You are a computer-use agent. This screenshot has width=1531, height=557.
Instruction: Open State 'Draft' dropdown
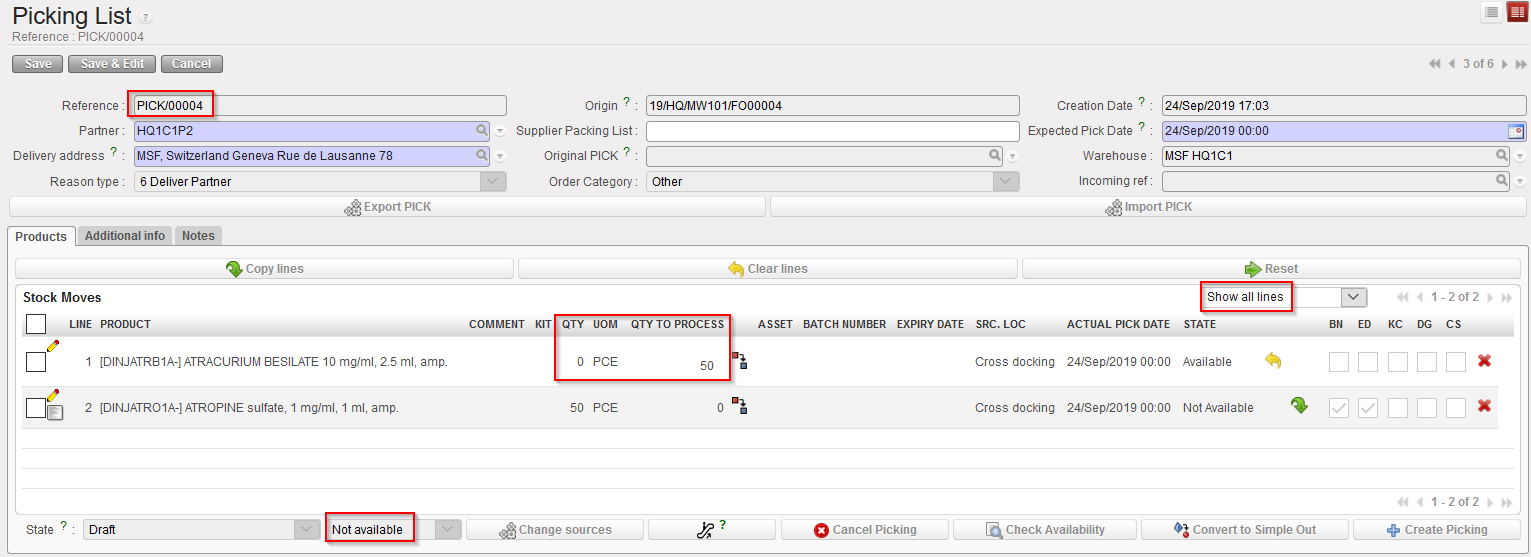coord(307,529)
